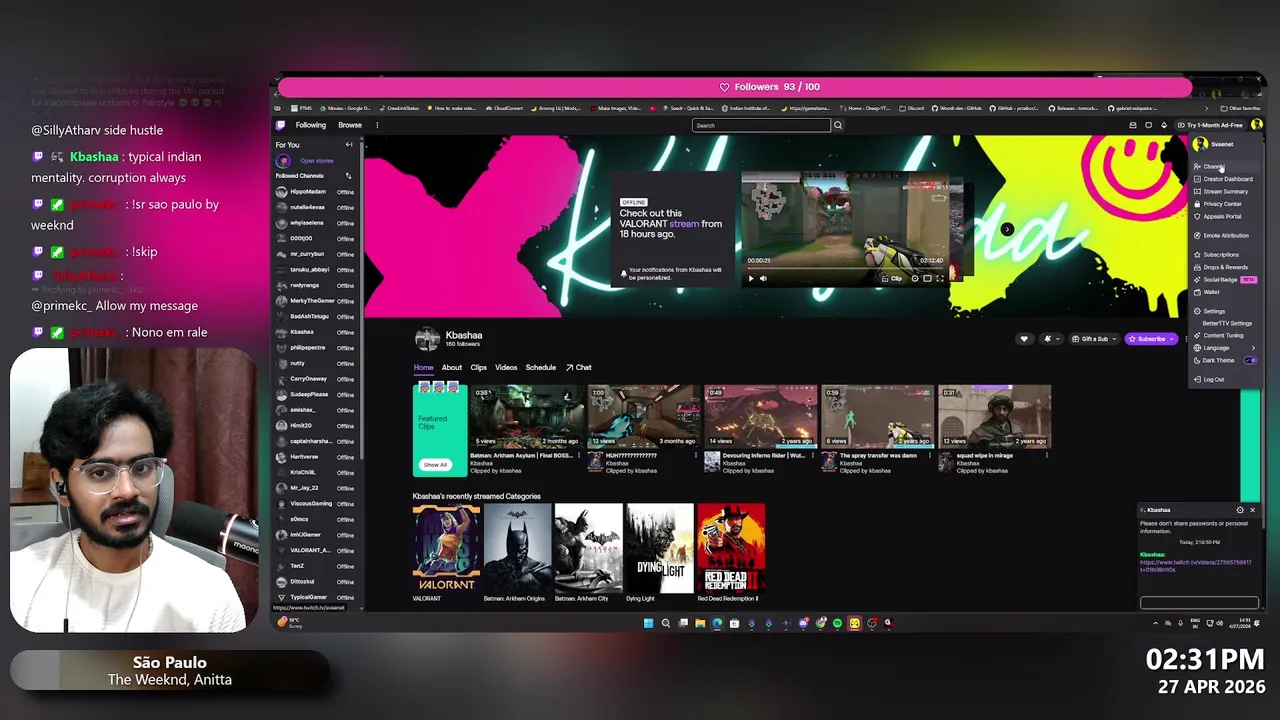This screenshot has width=1280, height=720.
Task: Open Drops & Rewards menu entry
Action: (x=1223, y=267)
